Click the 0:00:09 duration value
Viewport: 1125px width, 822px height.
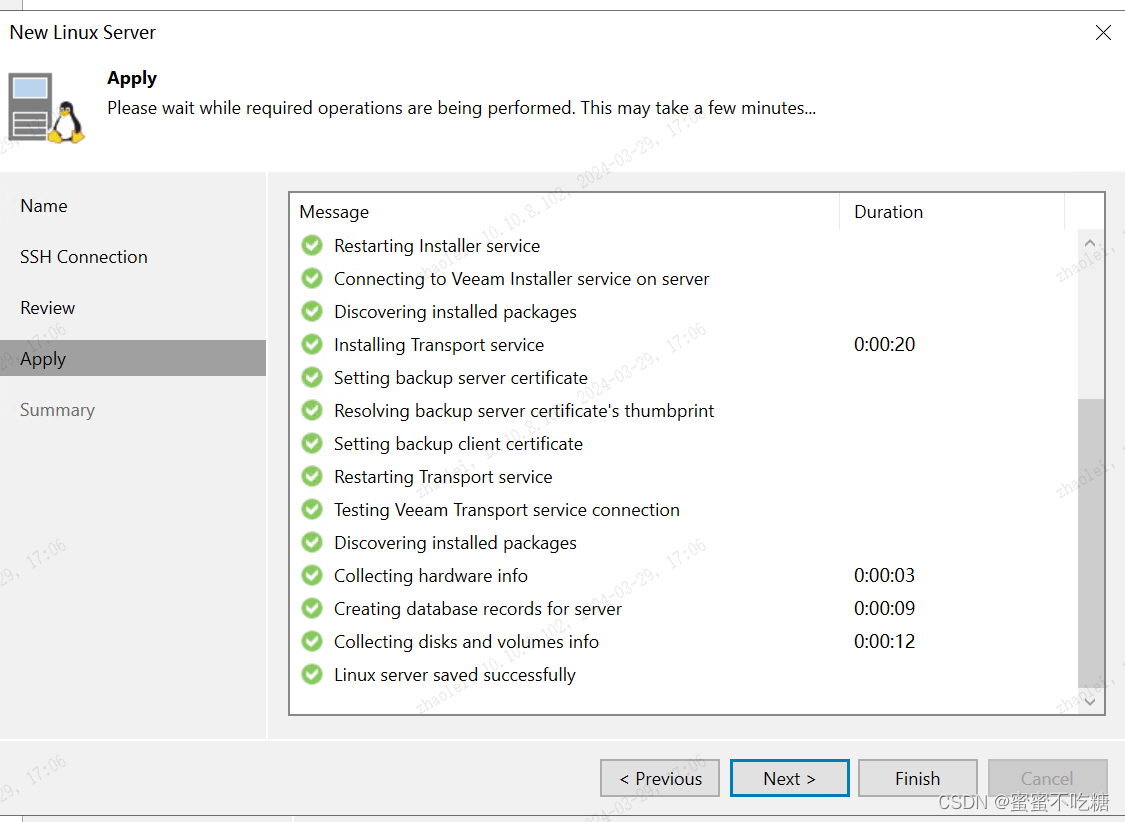884,608
